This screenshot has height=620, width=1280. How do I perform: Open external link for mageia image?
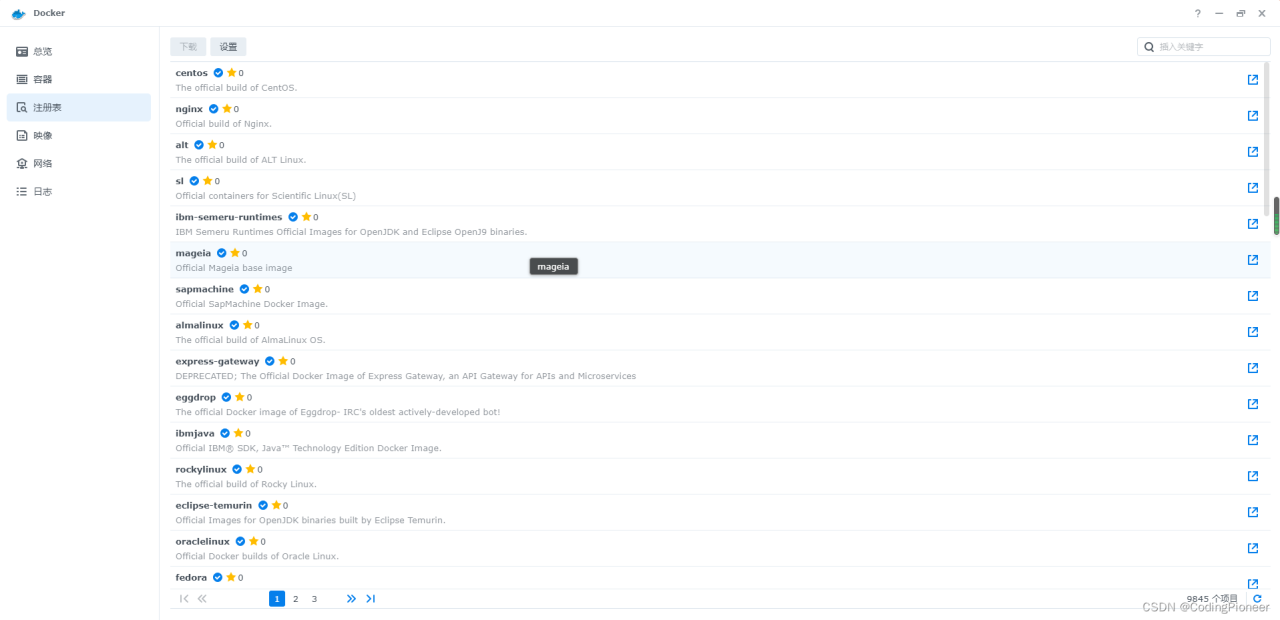coord(1253,260)
